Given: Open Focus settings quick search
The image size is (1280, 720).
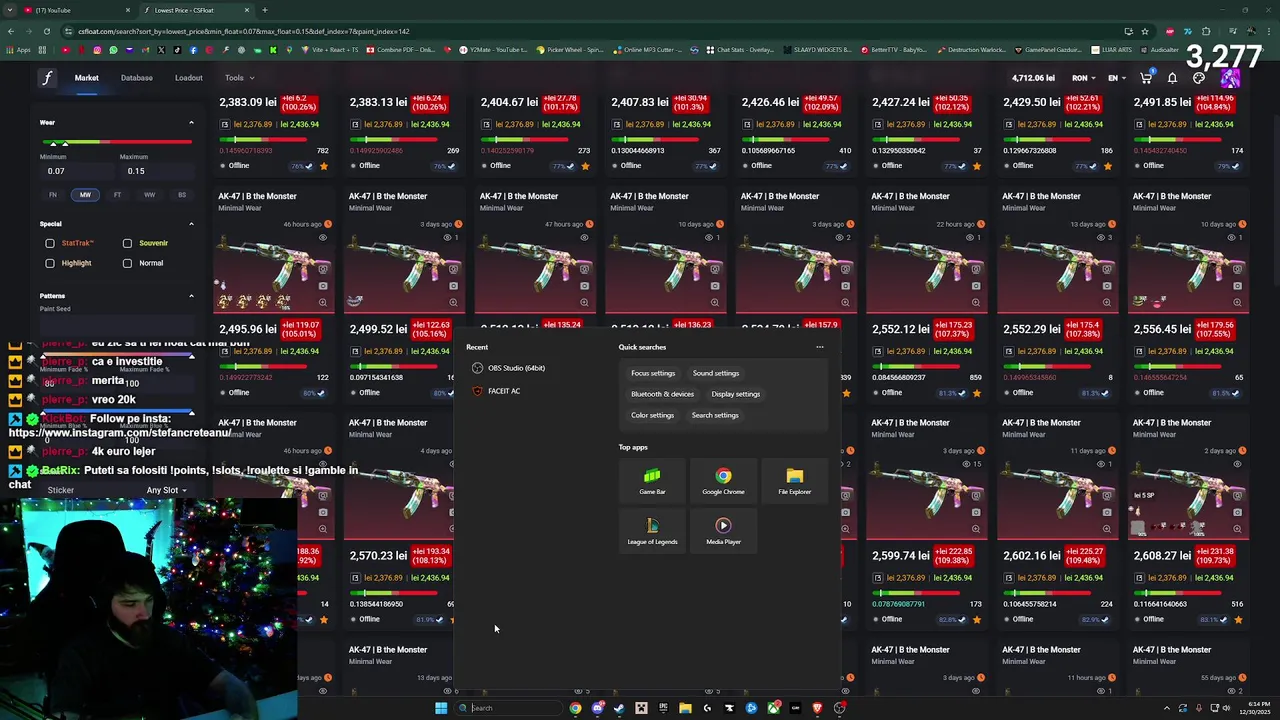Looking at the screenshot, I should [x=653, y=373].
